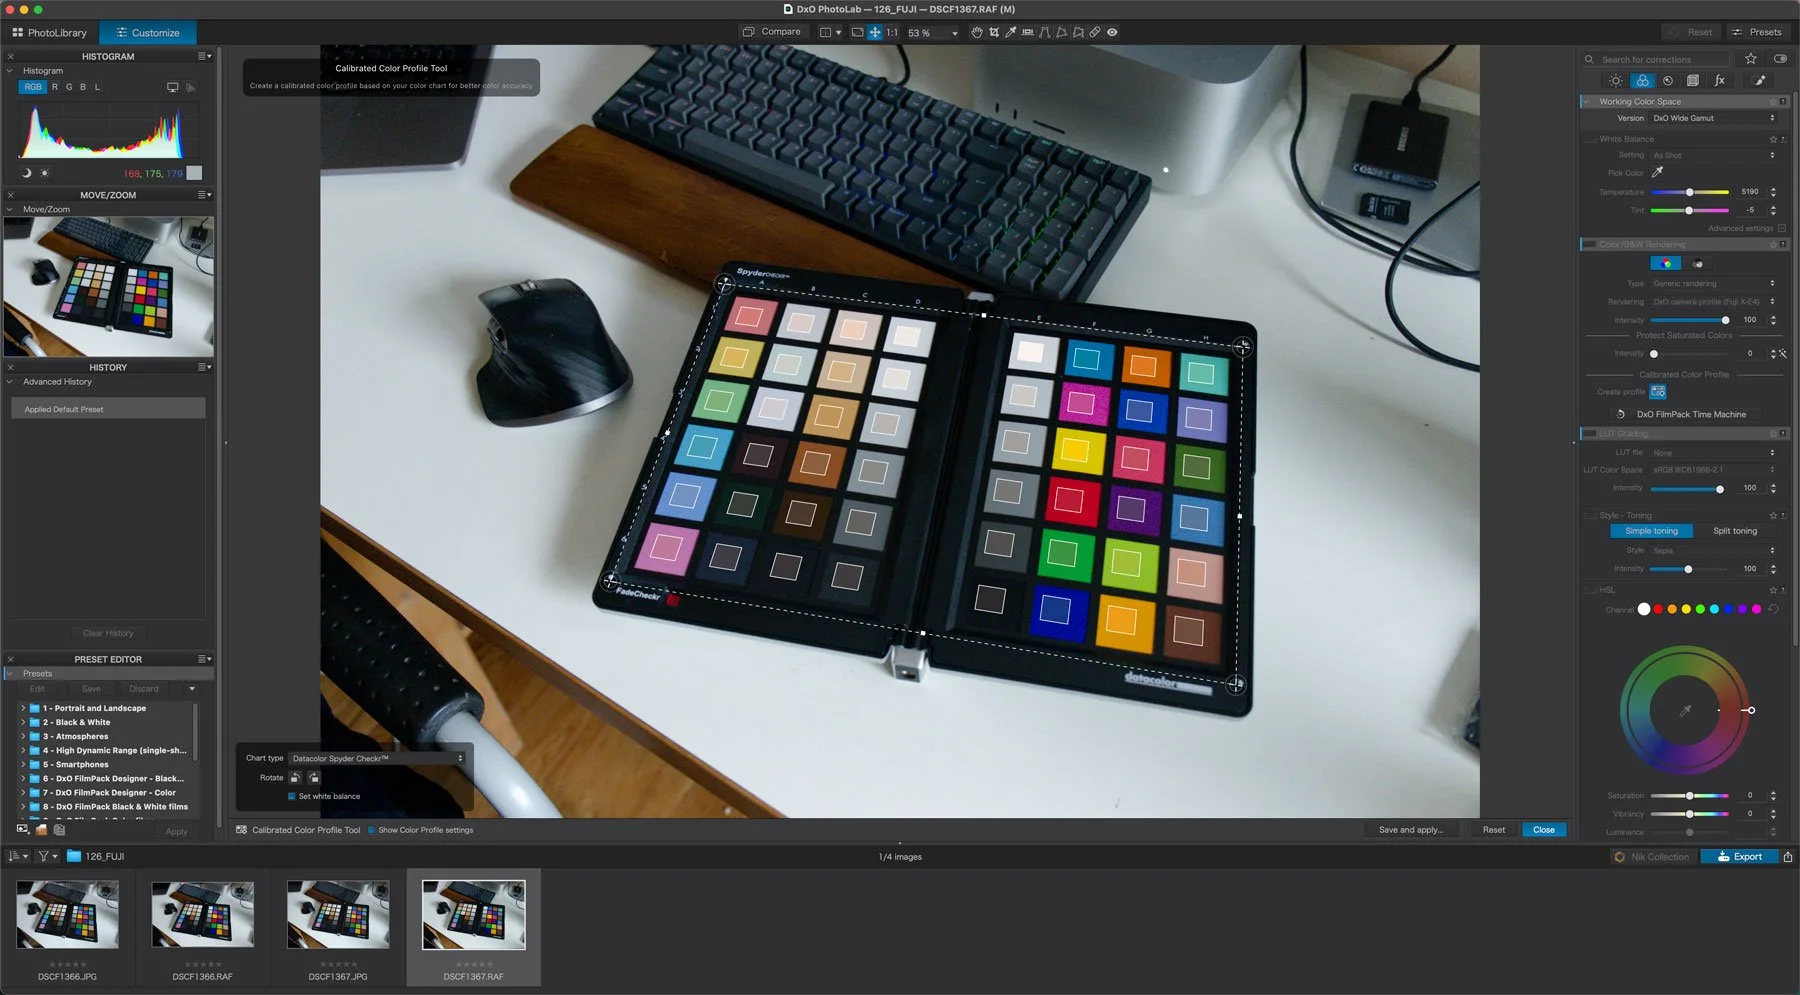This screenshot has height=995, width=1800.
Task: Click Save and apply... button
Action: point(1410,830)
